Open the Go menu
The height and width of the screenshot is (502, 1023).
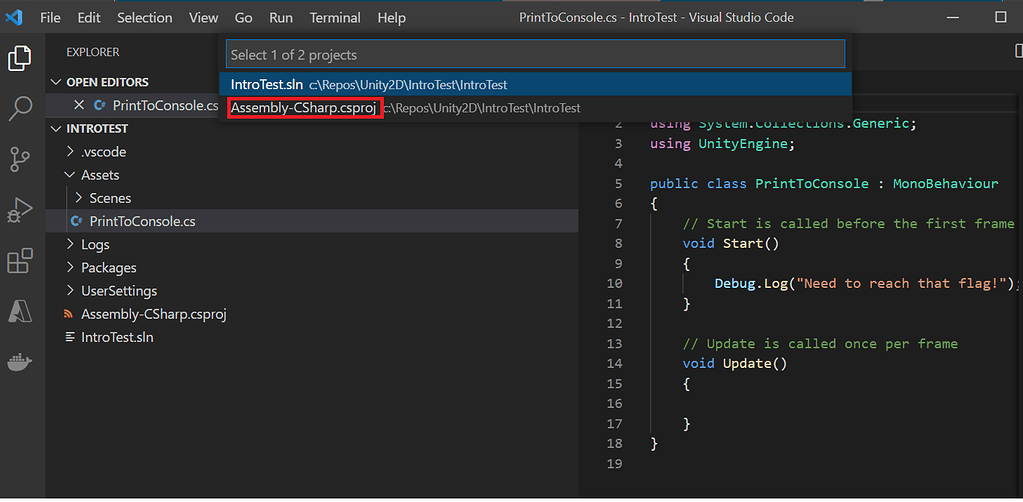(x=243, y=18)
